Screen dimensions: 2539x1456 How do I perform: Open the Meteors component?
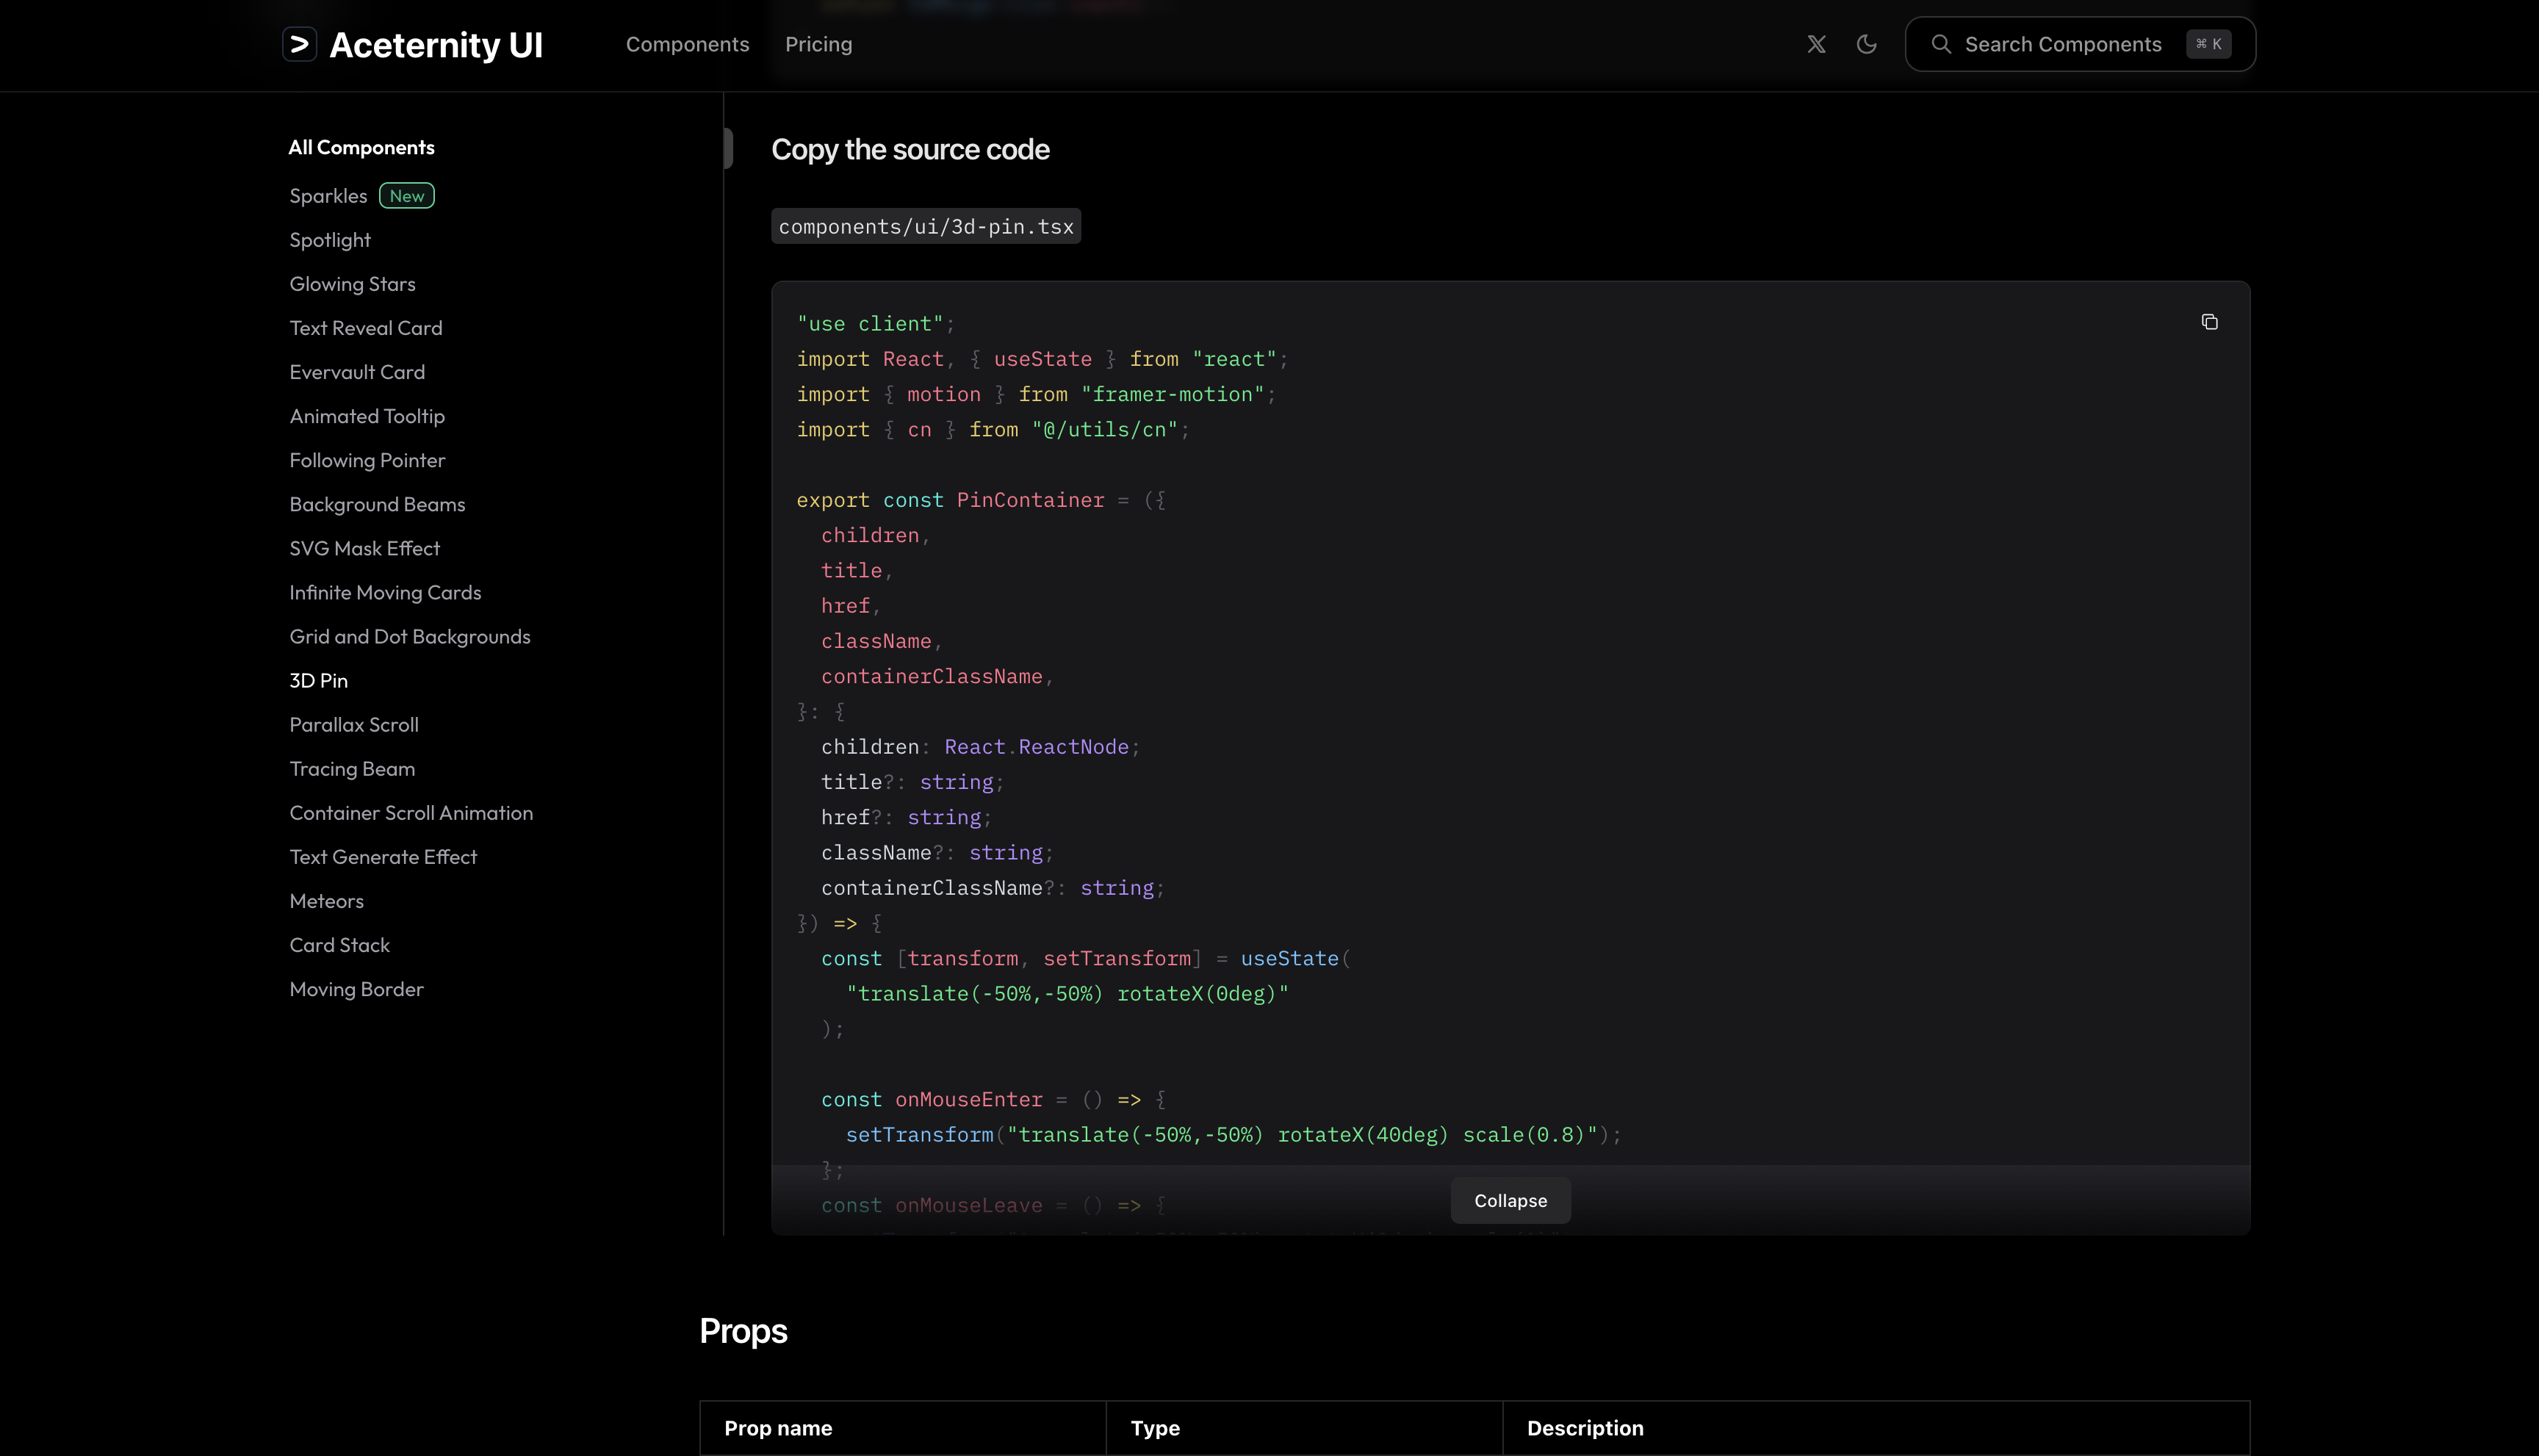pyautogui.click(x=326, y=900)
